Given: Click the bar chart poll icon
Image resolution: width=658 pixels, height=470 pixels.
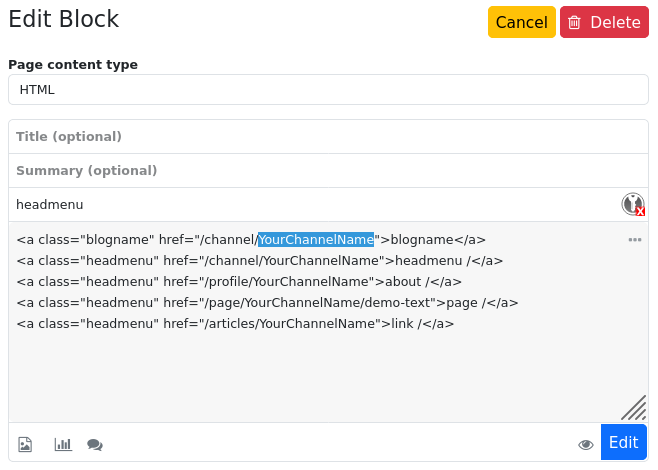Looking at the screenshot, I should coord(63,444).
